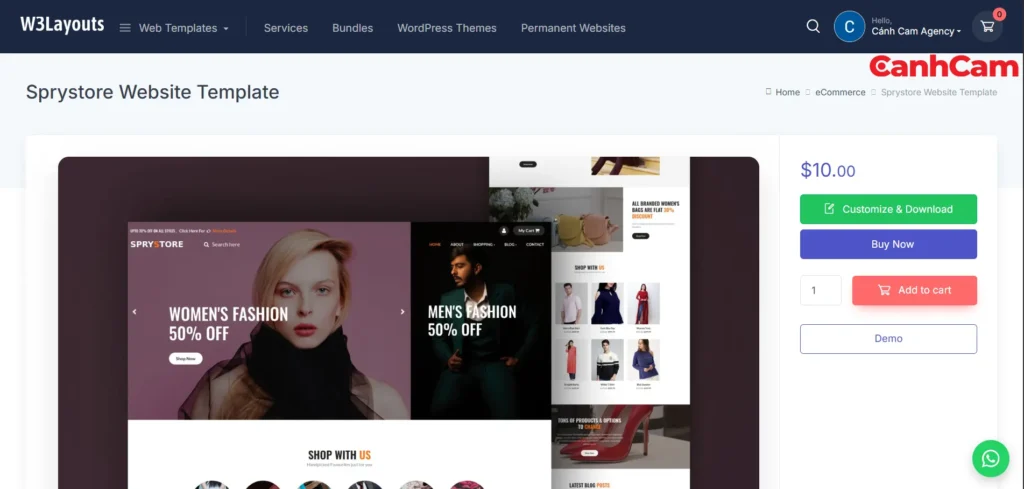Screen dimensions: 1024x489
Task: Open the Demo button
Action: (888, 339)
